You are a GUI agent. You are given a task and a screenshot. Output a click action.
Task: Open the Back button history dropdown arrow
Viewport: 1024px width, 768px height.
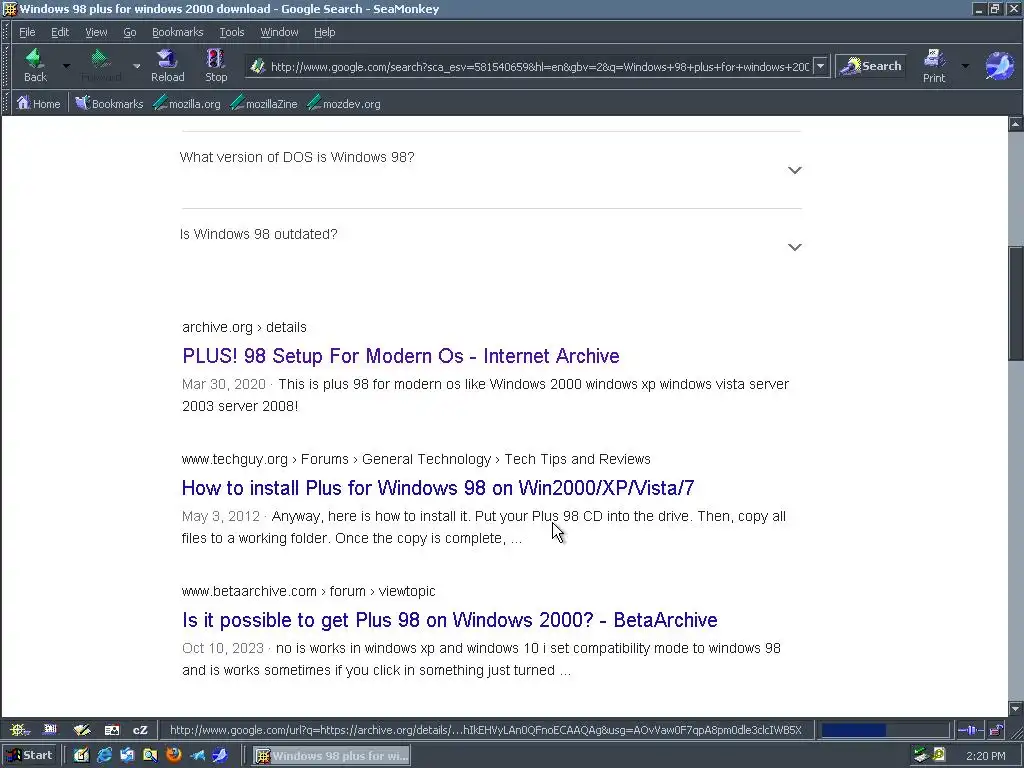66,66
